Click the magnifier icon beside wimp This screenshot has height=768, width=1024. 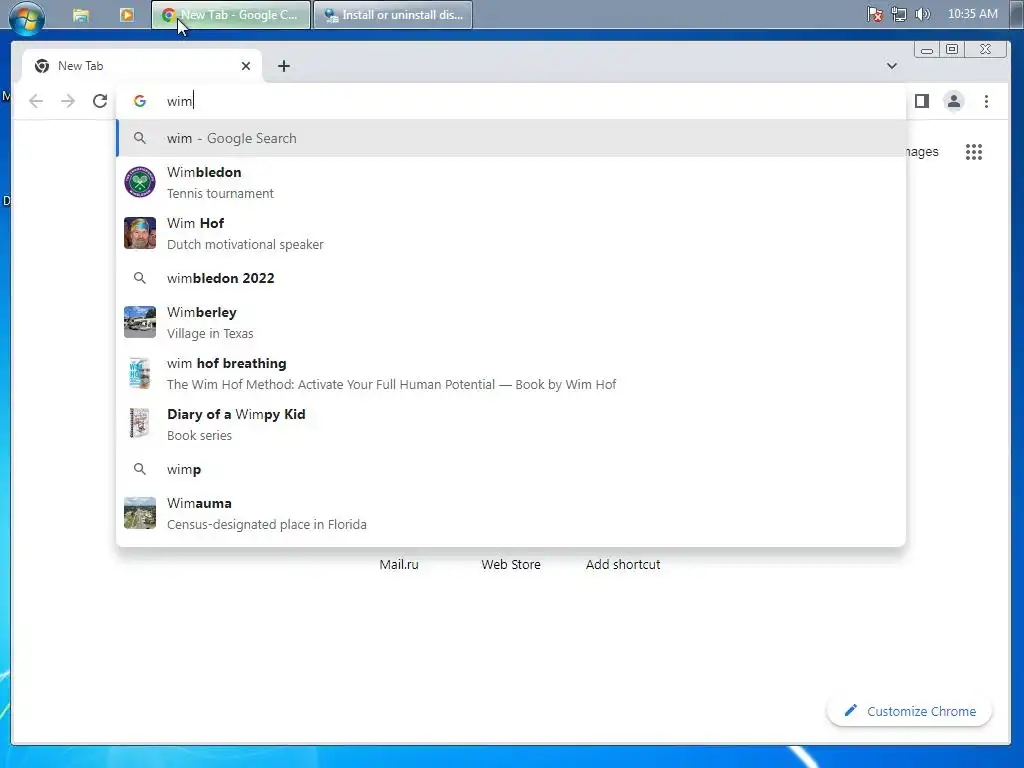140,469
